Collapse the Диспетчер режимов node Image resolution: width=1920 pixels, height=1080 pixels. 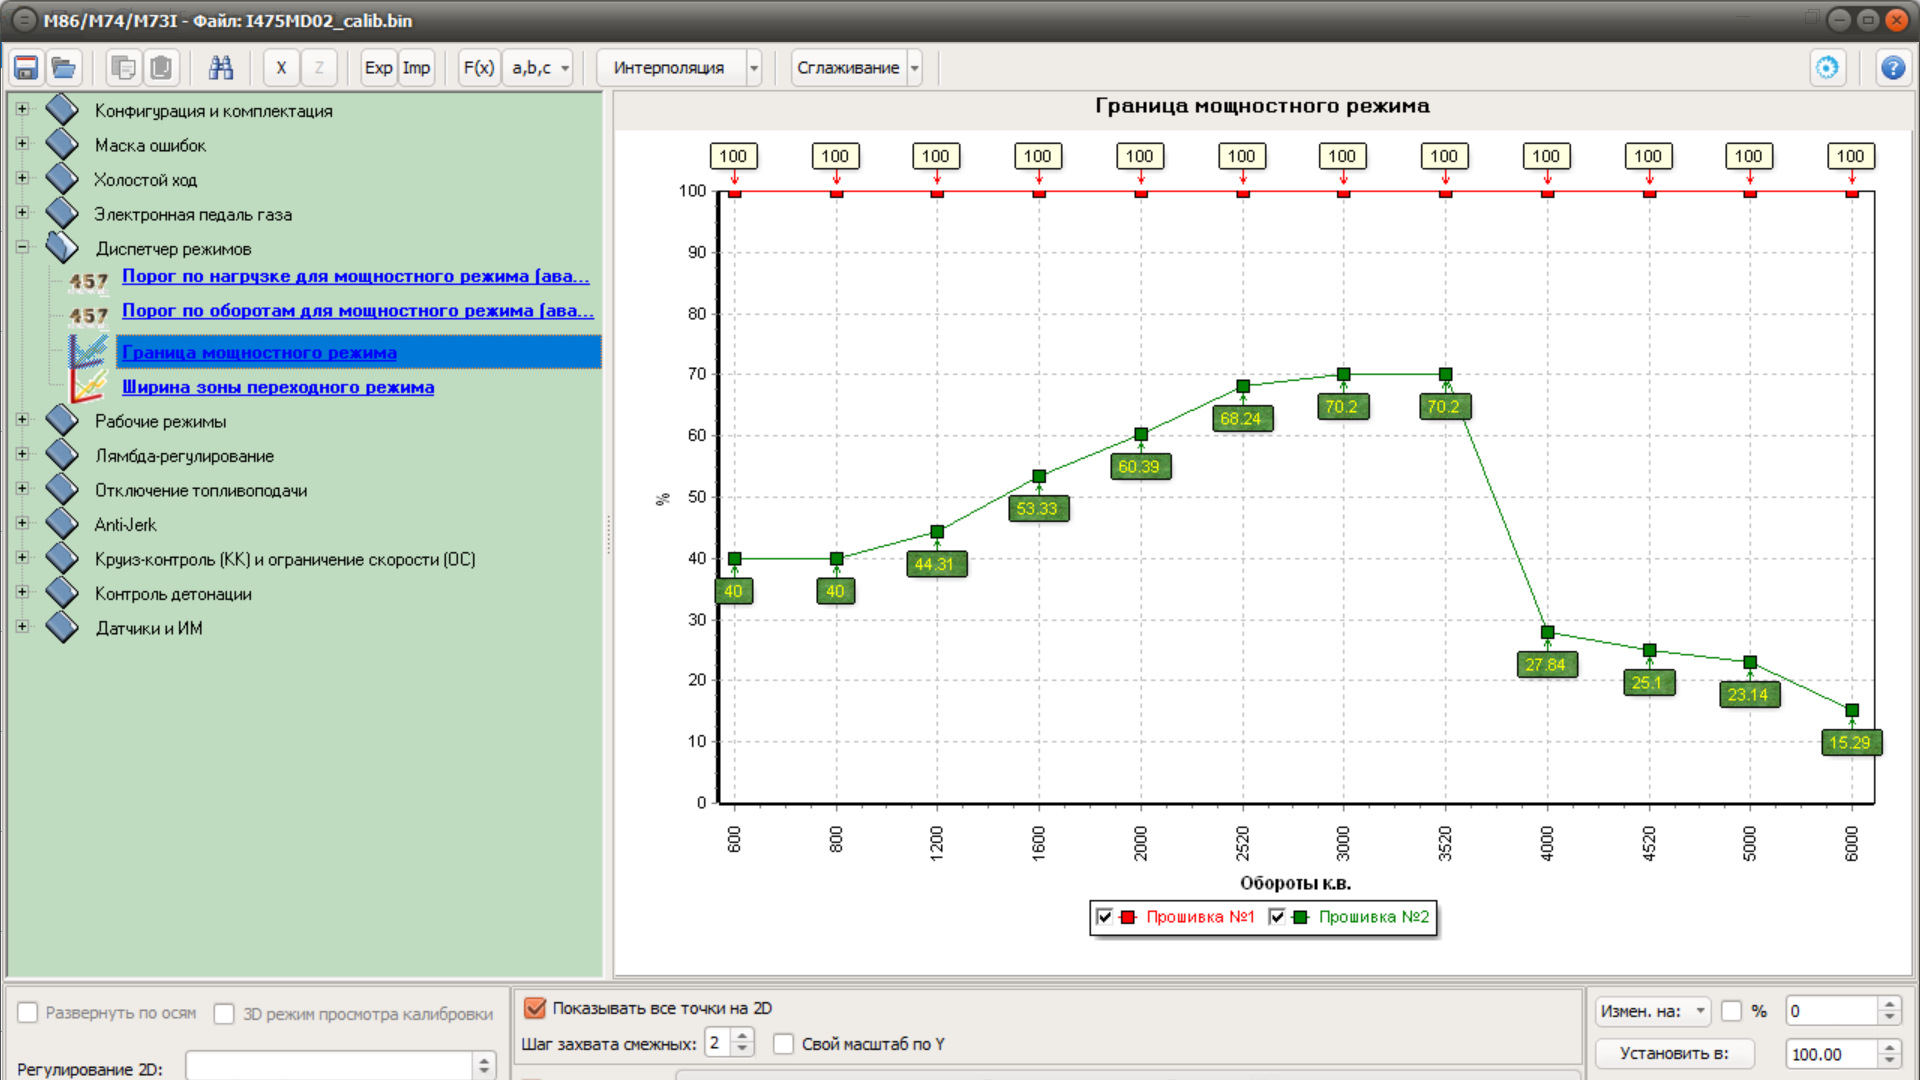tap(22, 247)
